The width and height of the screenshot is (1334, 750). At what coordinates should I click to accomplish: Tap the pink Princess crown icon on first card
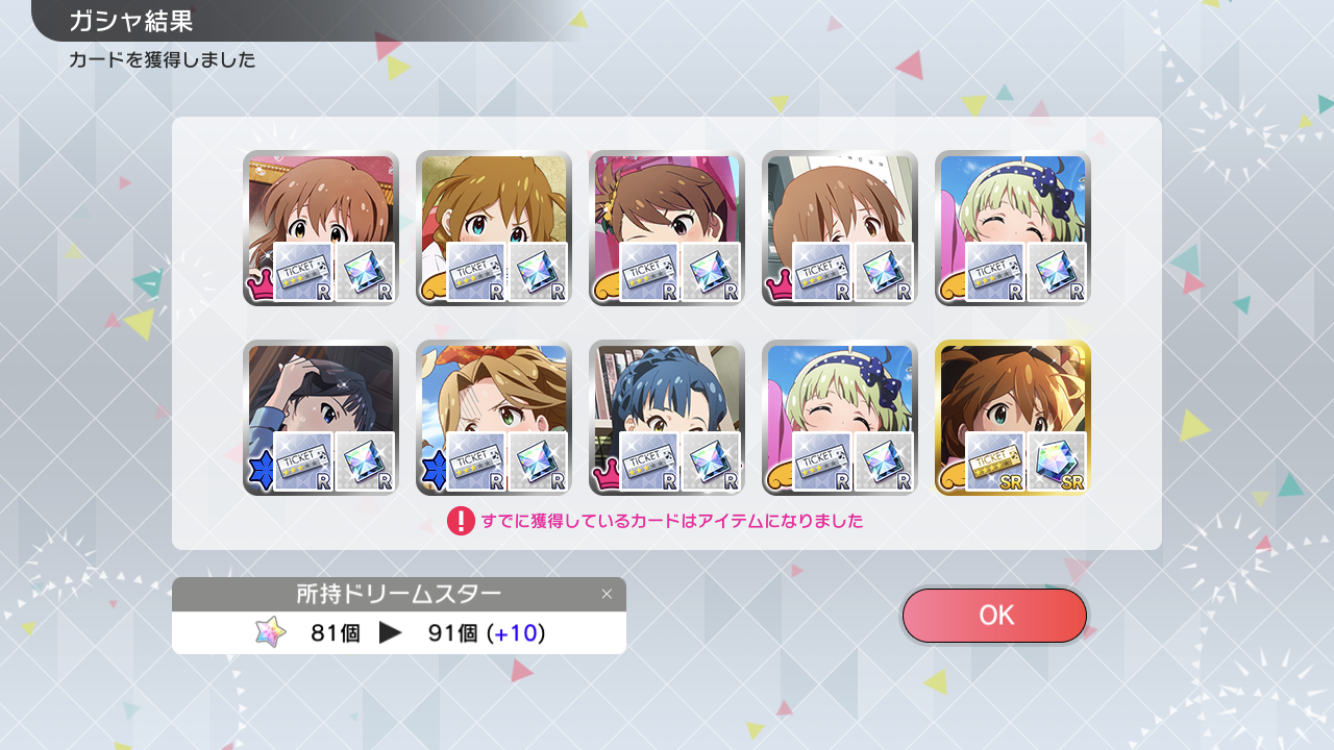(x=260, y=287)
